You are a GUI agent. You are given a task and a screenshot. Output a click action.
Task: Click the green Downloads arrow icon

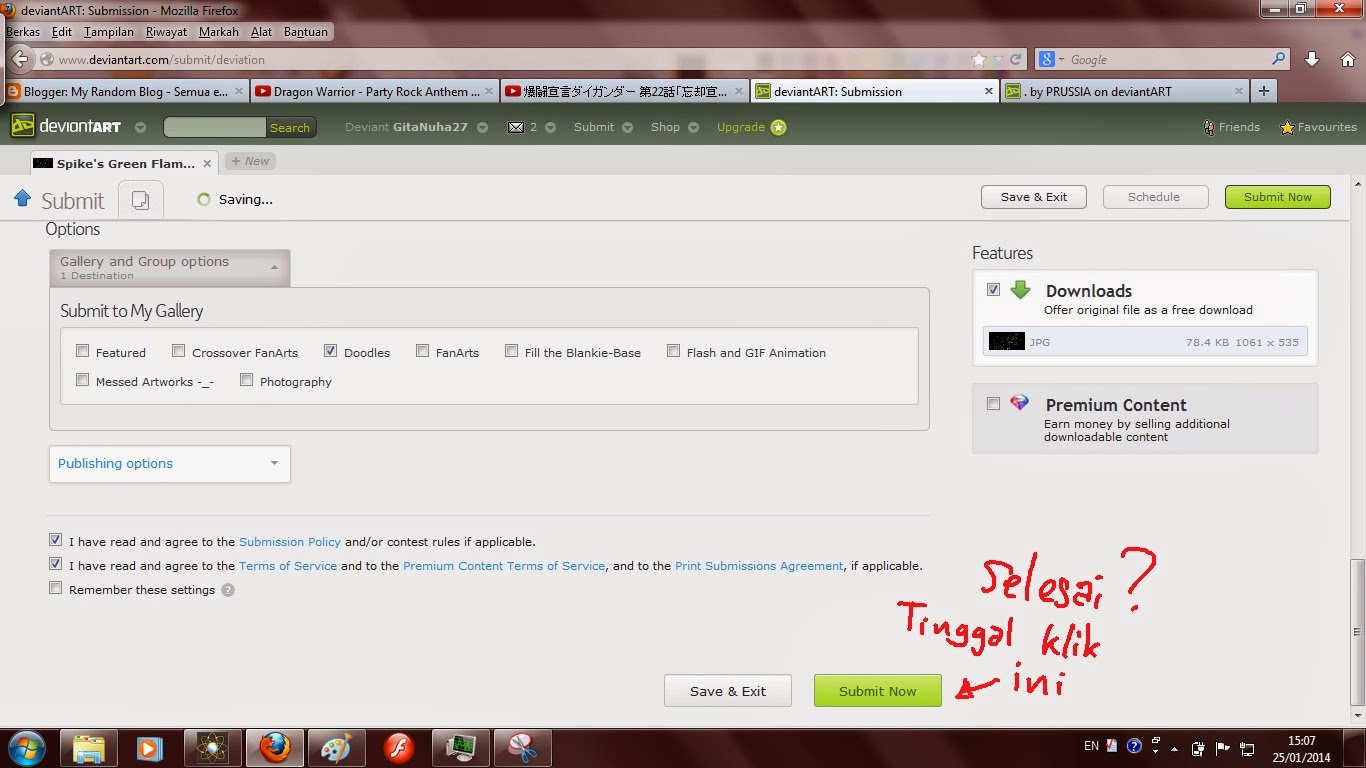pos(1020,290)
